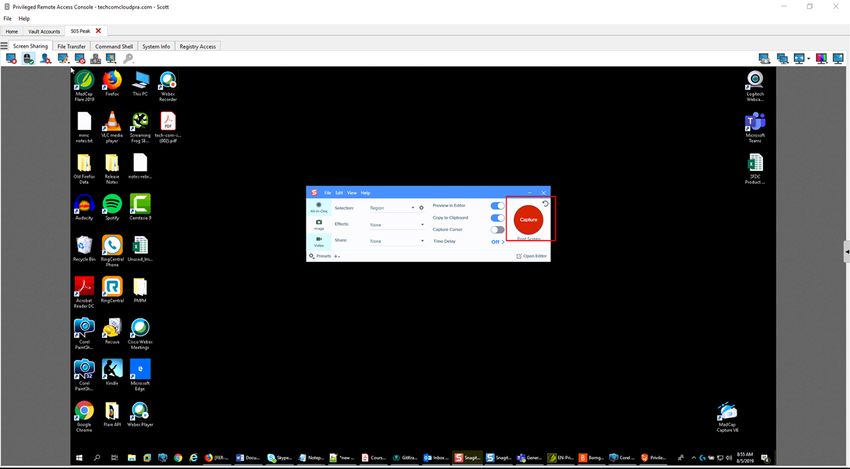Enable the Capture Cursor switch
Viewport: 850px width, 469px height.
tap(497, 229)
